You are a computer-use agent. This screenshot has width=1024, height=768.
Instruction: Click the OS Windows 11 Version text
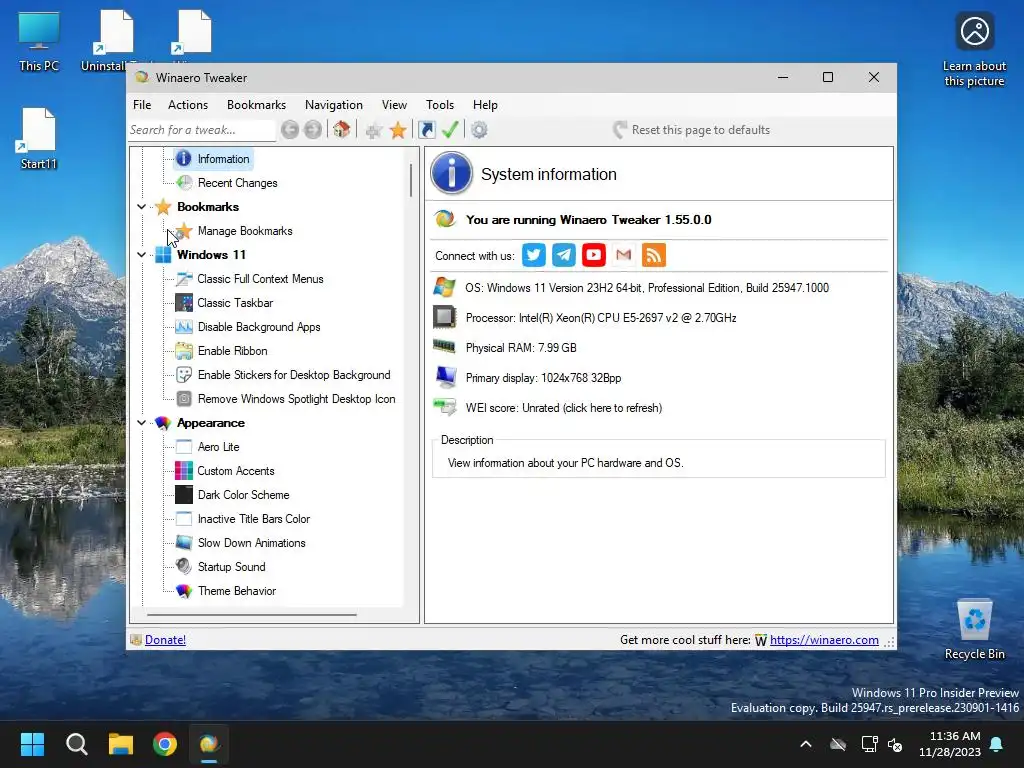point(647,288)
